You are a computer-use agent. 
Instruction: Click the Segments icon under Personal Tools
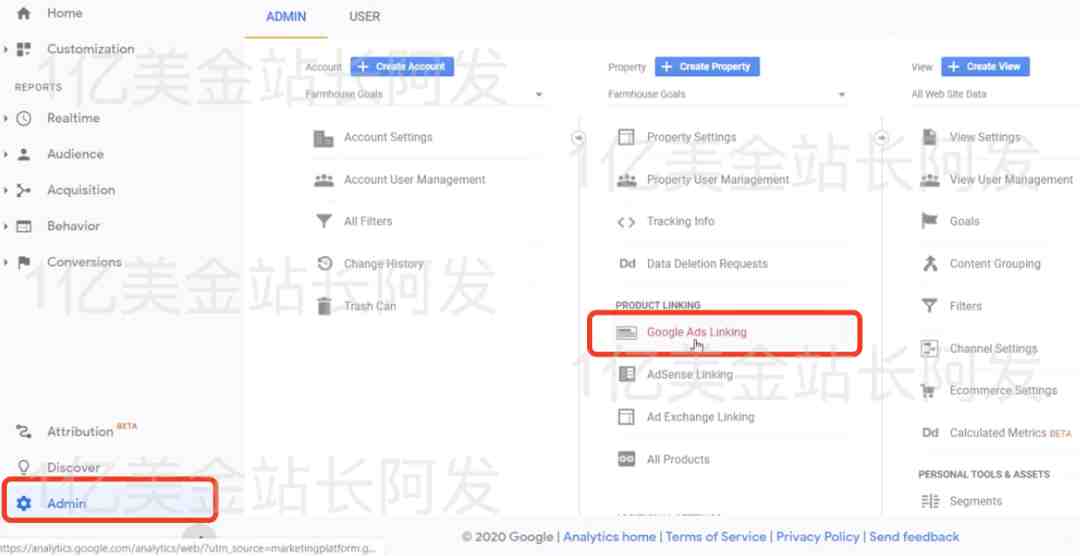(930, 502)
